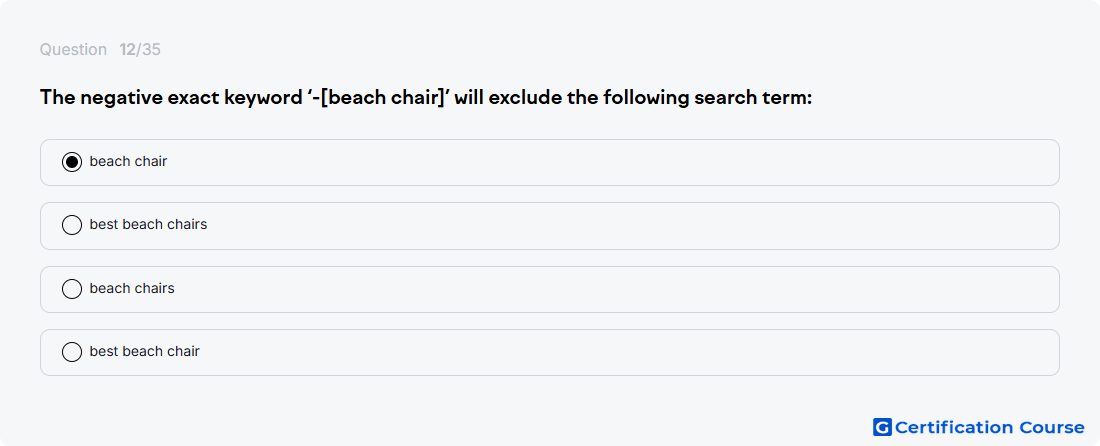
Task: Click empty area of first answer card
Action: [600, 162]
